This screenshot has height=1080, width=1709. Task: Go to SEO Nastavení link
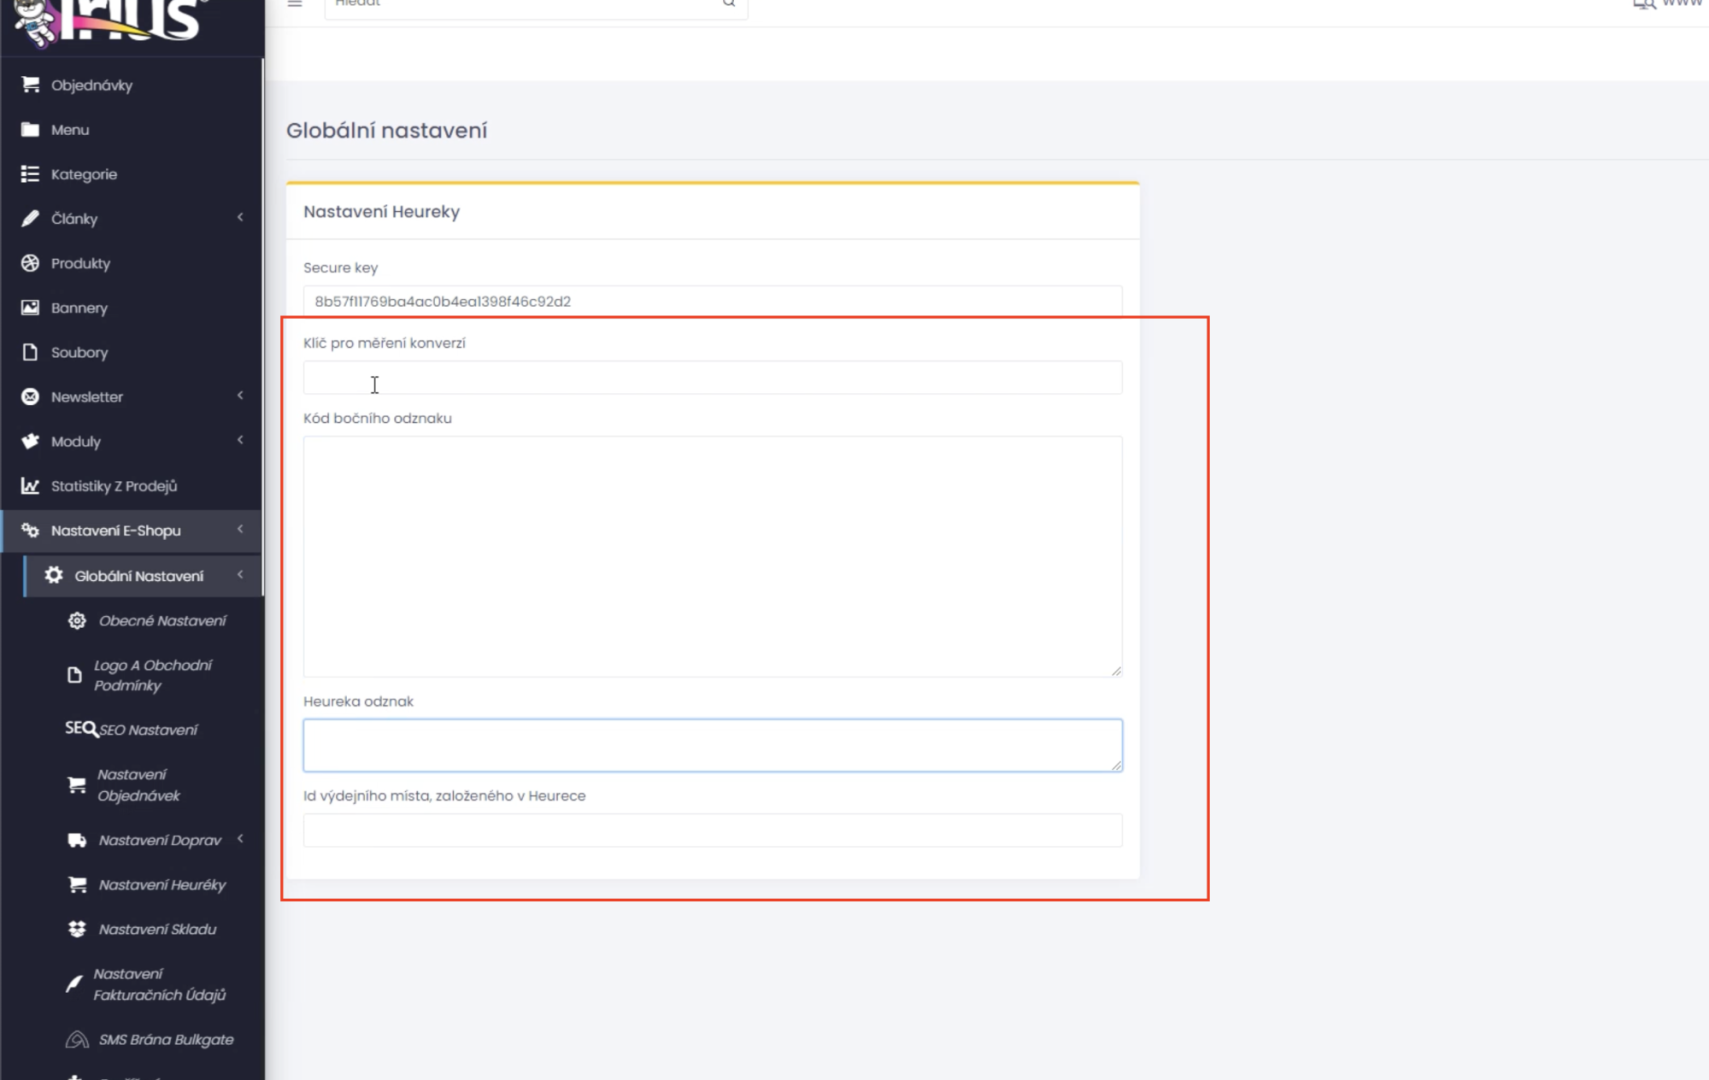tap(148, 730)
